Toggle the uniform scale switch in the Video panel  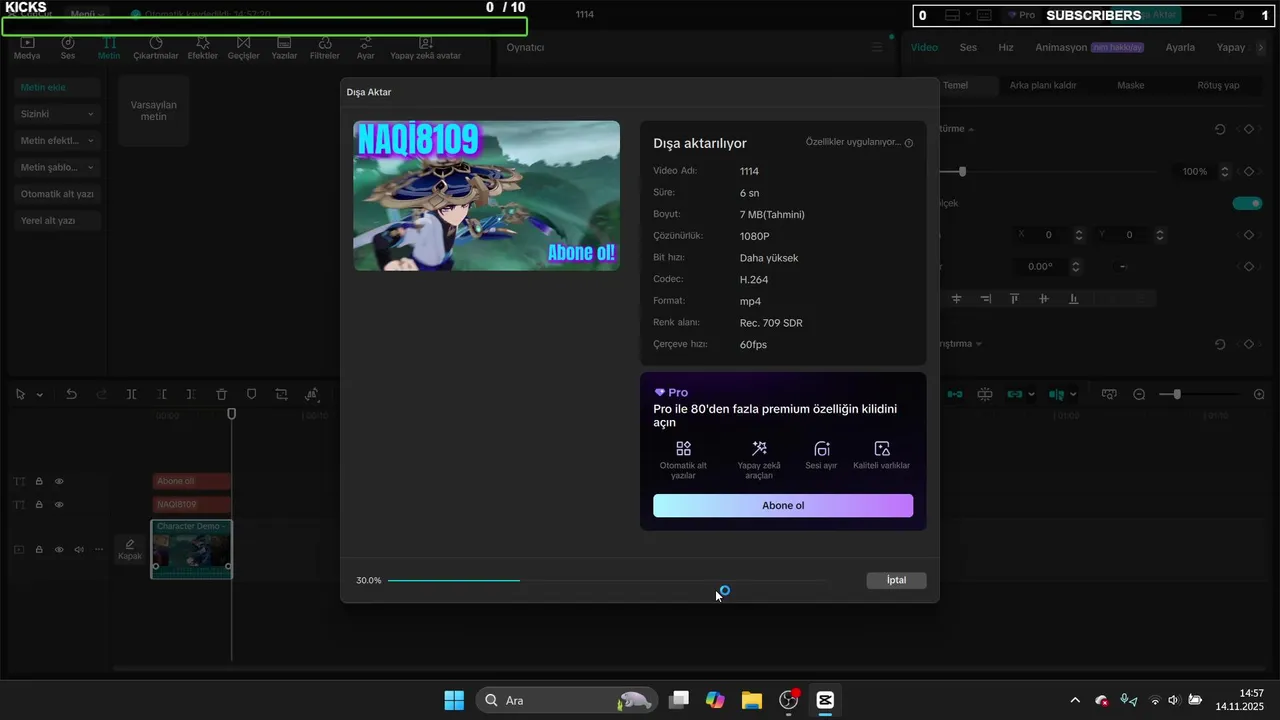tap(1247, 203)
